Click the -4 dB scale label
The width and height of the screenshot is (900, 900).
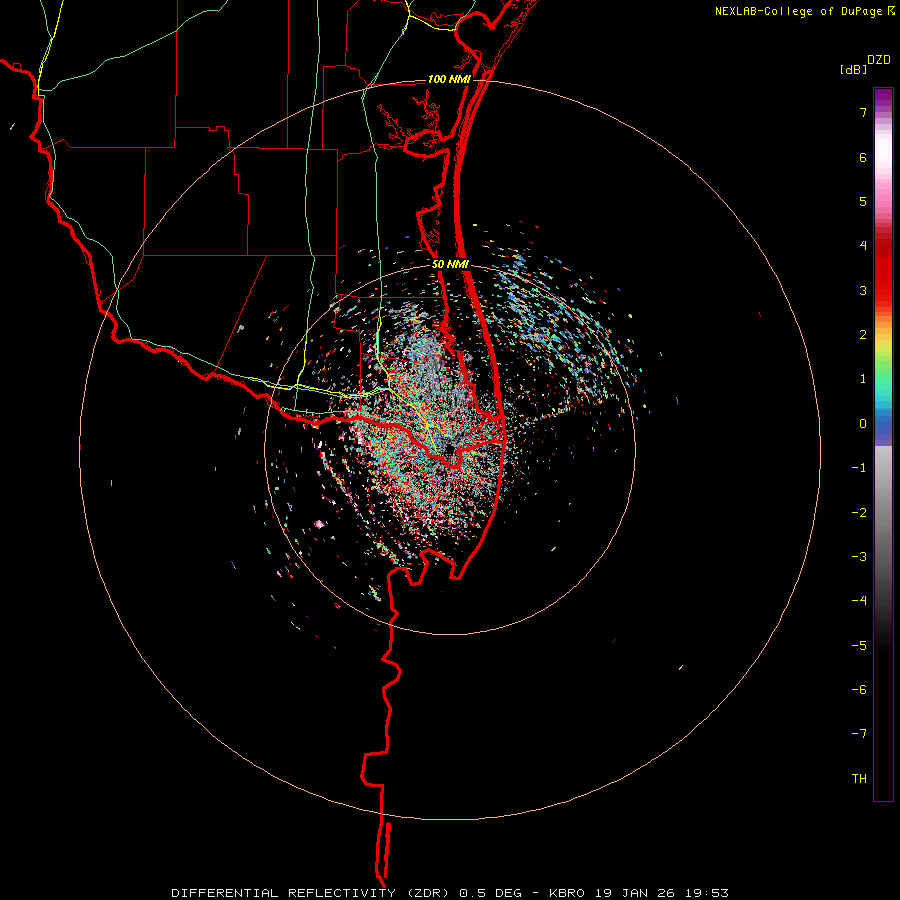(859, 600)
